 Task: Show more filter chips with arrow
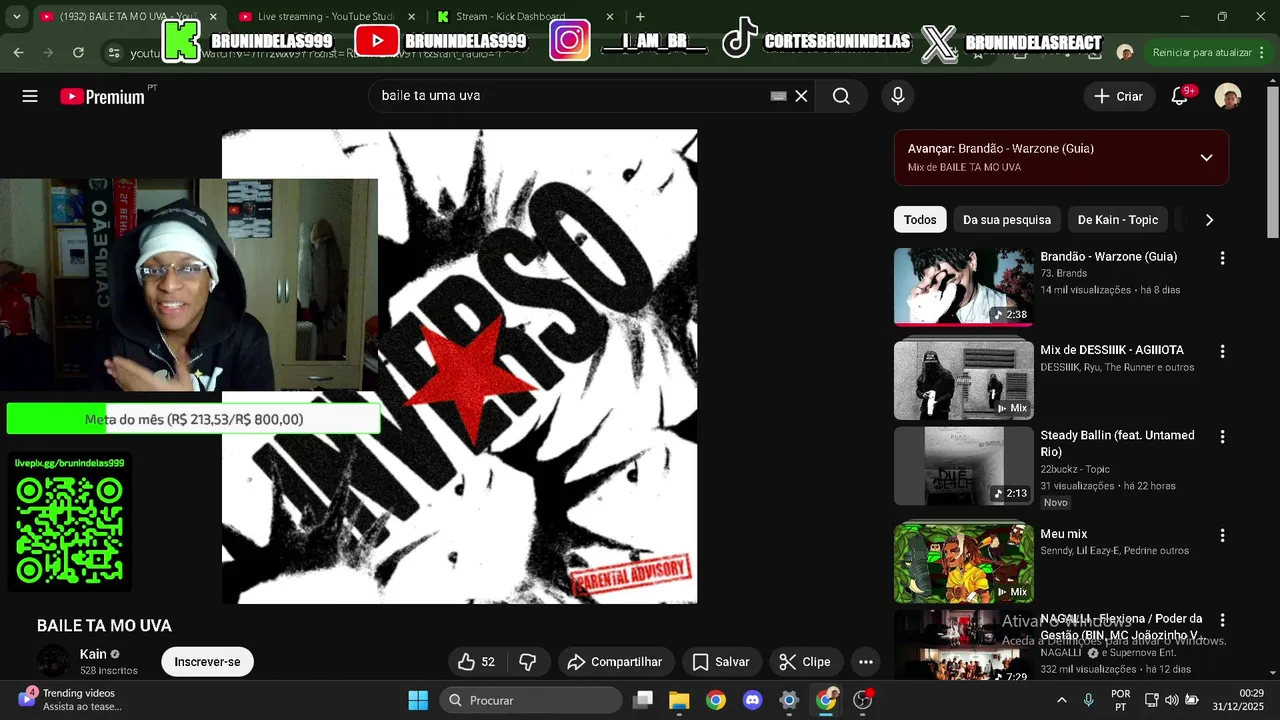[x=1209, y=220]
